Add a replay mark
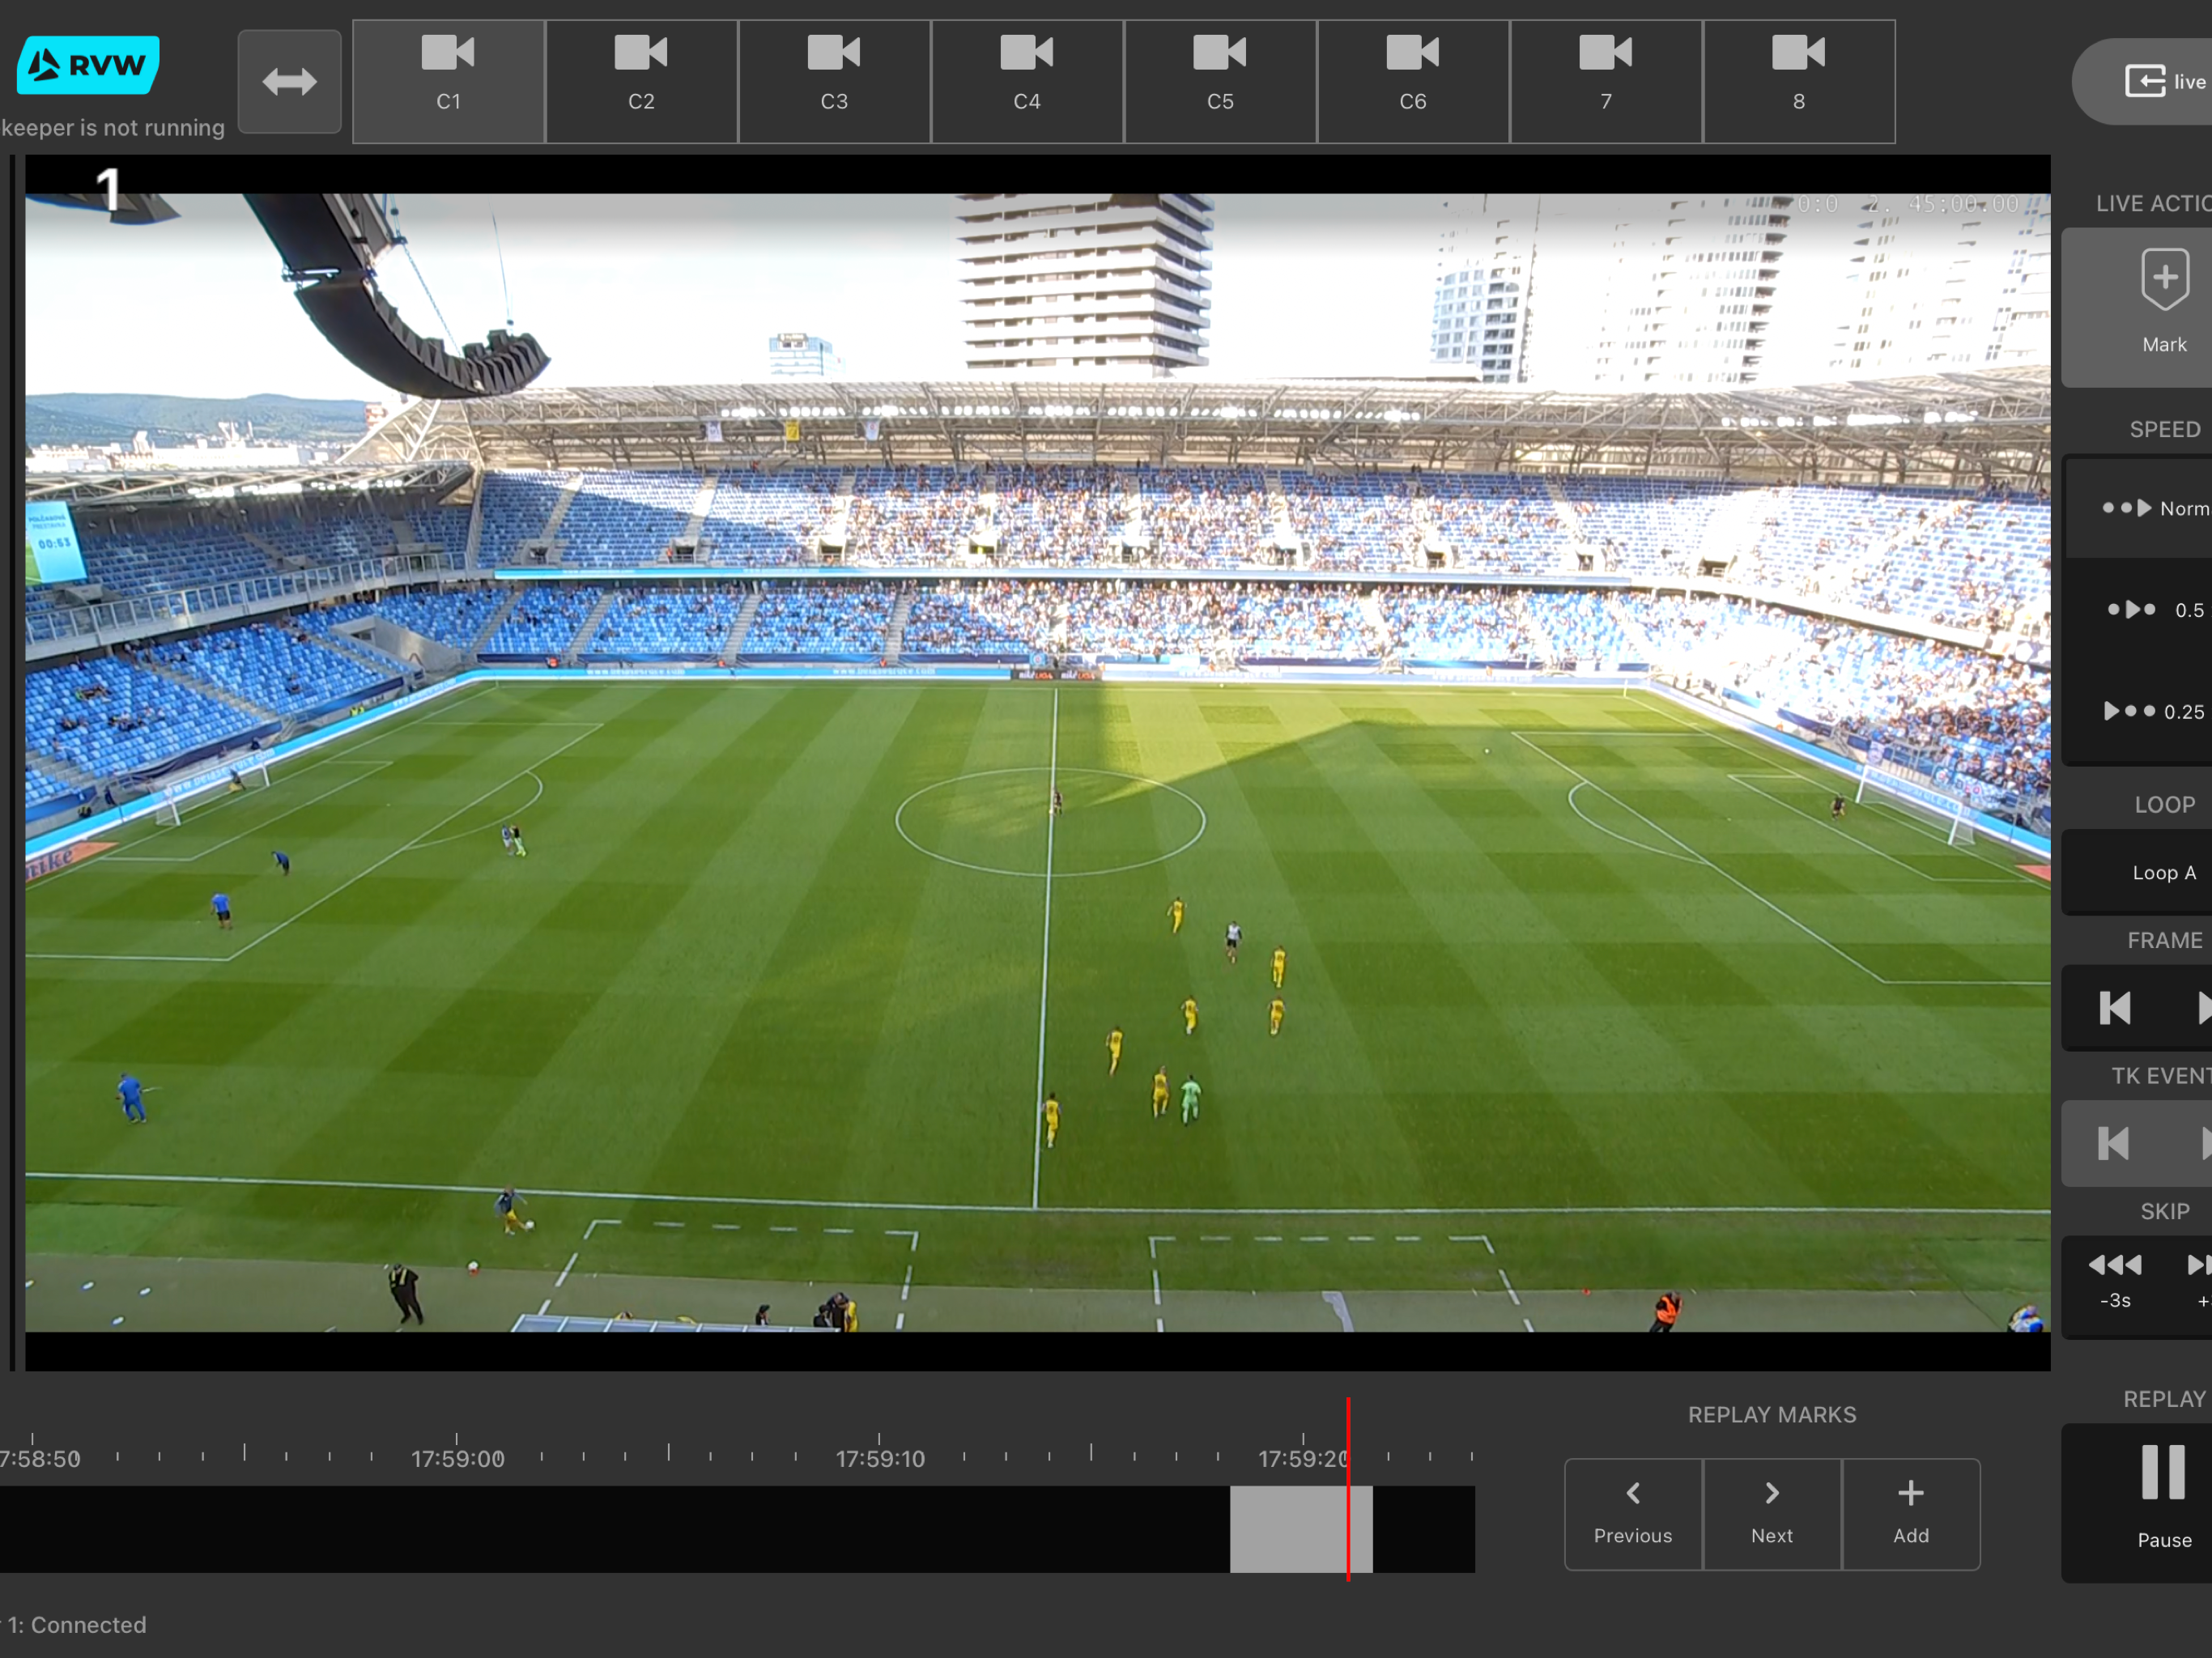Image resolution: width=2212 pixels, height=1658 pixels. pos(1911,1514)
